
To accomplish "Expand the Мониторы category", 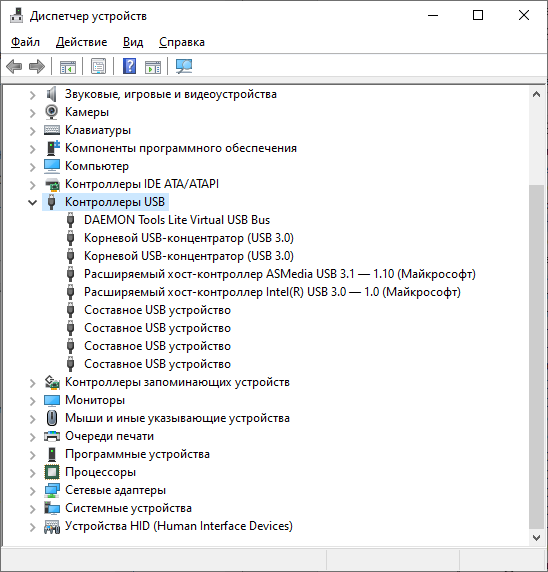I will coord(32,401).
